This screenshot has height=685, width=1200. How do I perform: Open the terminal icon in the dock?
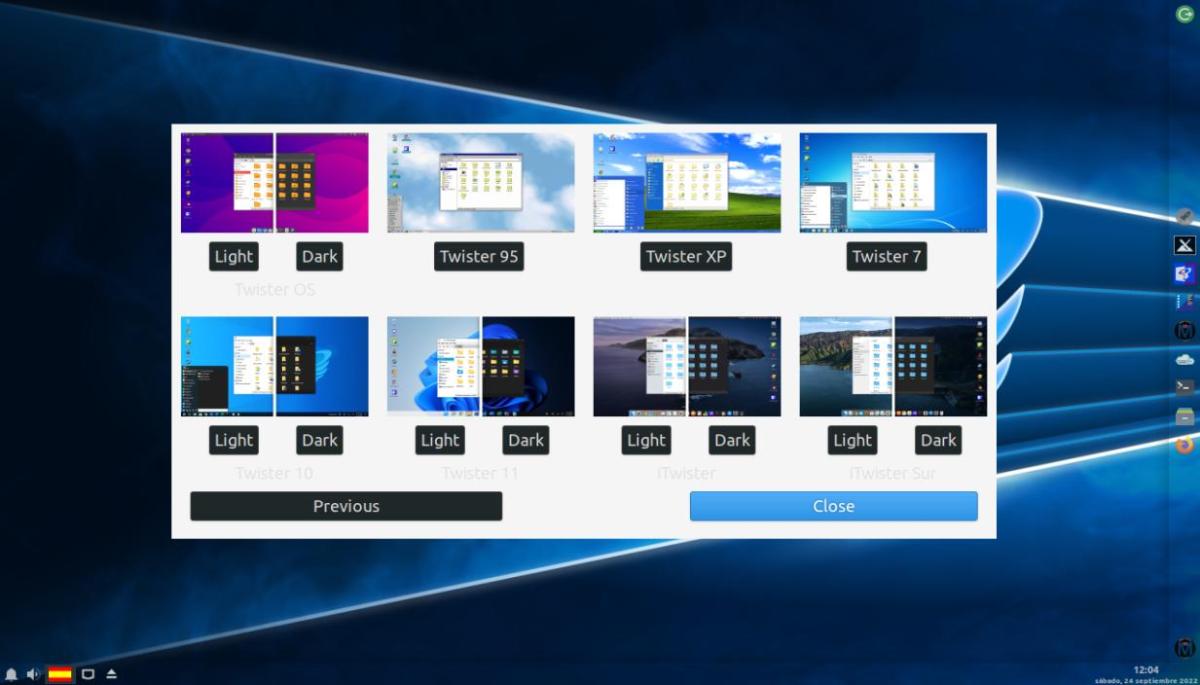pos(1184,387)
